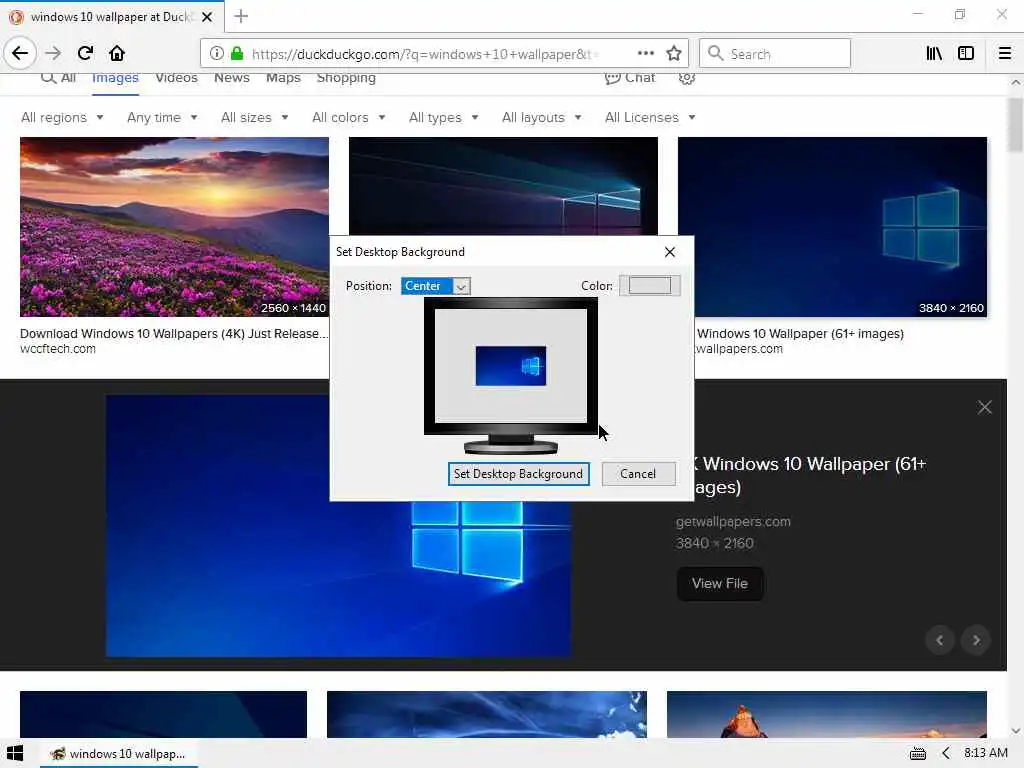The height and width of the screenshot is (768, 1024).
Task: Open Download Windows 10 Wallpapers (4K) link
Action: click(x=174, y=334)
